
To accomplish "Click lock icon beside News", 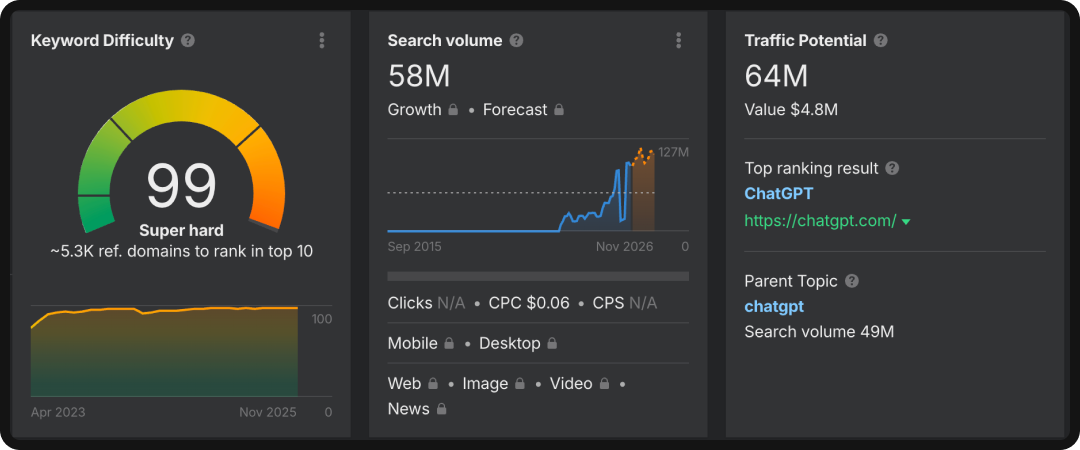I will 442,409.
